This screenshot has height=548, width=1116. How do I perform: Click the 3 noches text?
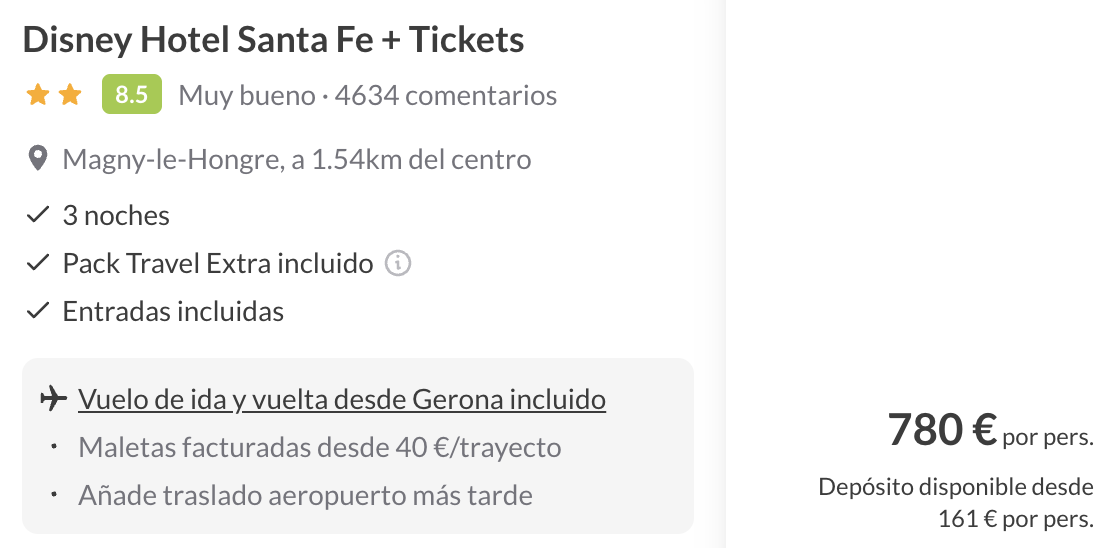116,215
